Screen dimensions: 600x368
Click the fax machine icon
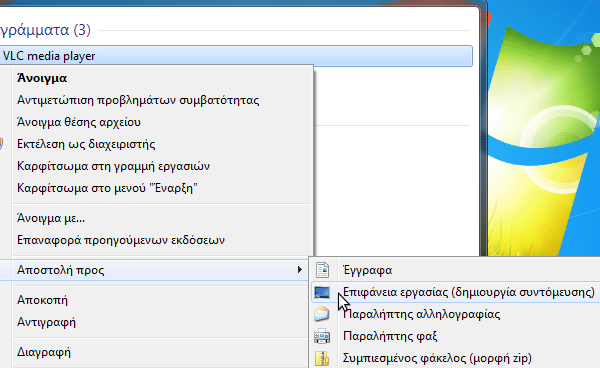coord(322,336)
